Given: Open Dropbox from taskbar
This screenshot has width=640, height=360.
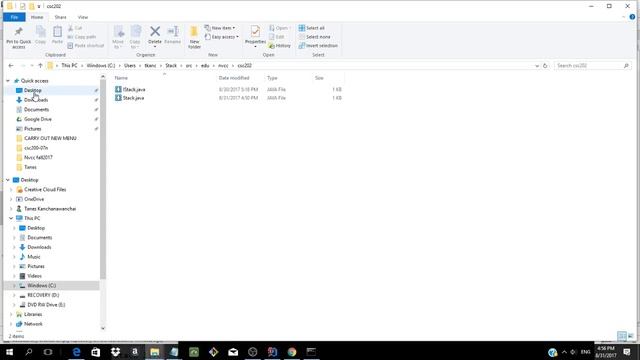Looking at the screenshot, I should pos(115,352).
